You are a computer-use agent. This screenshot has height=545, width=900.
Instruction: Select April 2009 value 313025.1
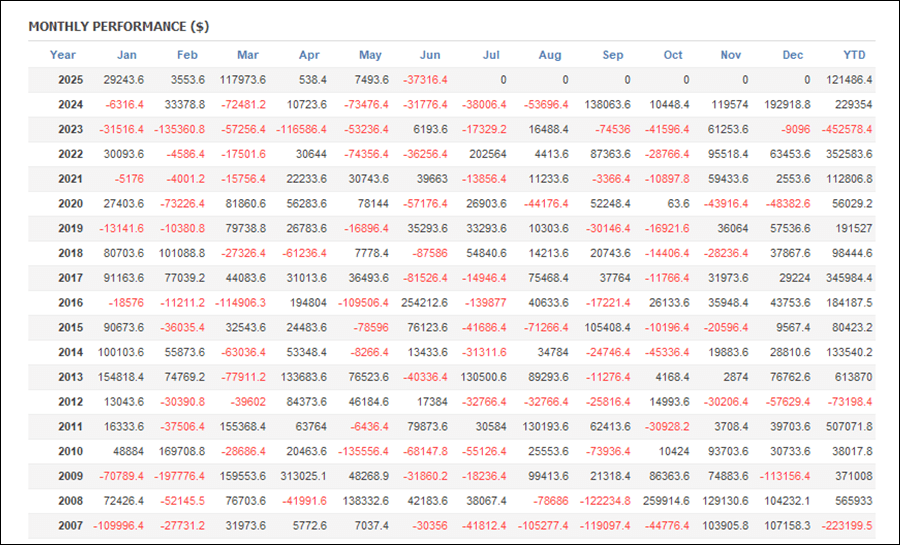304,476
